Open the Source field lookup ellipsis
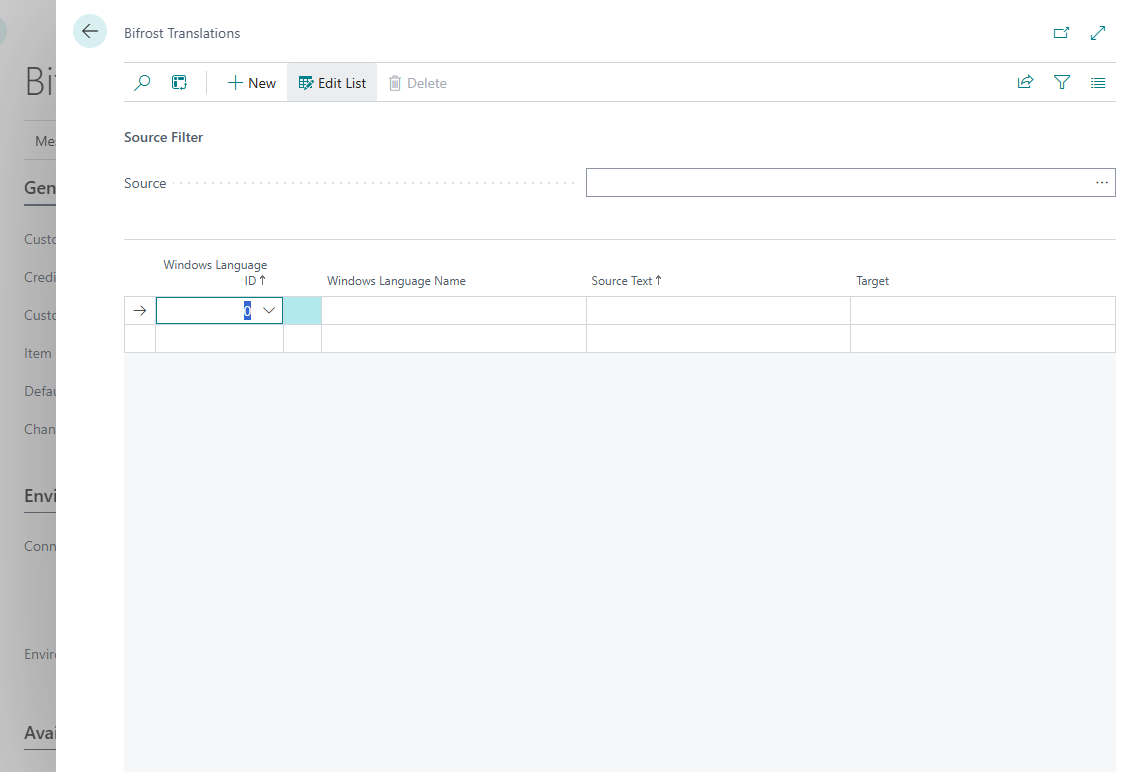 (x=1102, y=182)
